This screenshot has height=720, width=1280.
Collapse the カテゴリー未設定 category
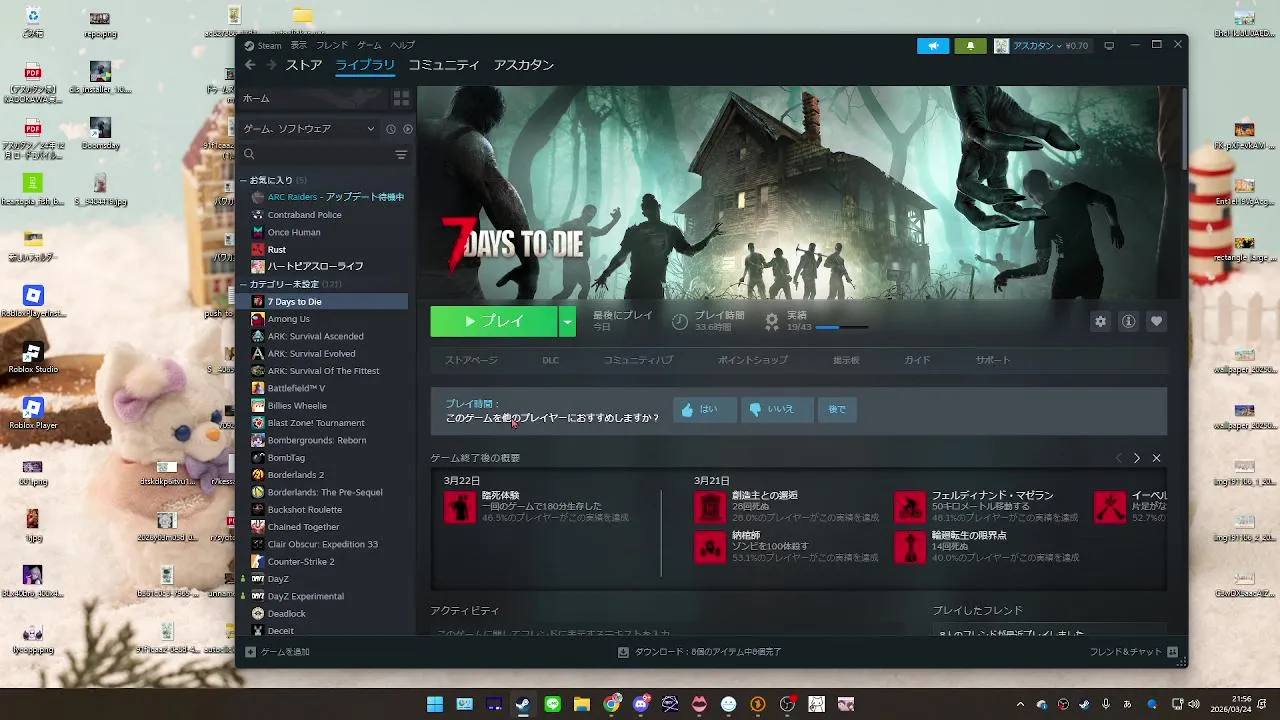pos(243,284)
